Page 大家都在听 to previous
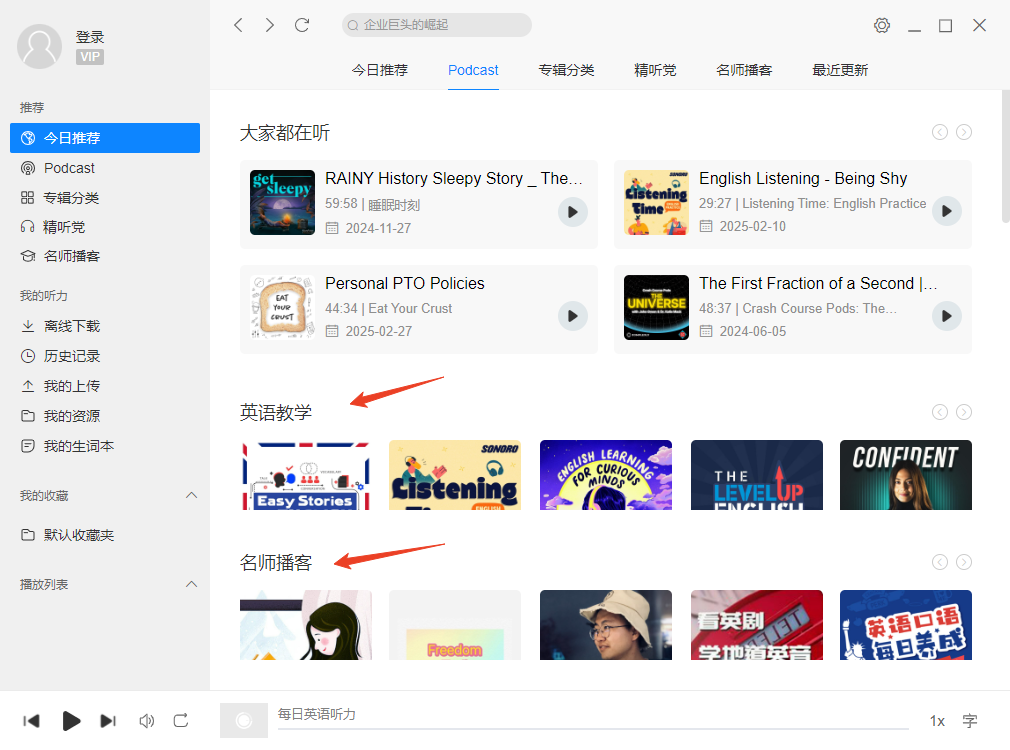Screen dimensions: 1010x750 pyautogui.click(x=940, y=132)
